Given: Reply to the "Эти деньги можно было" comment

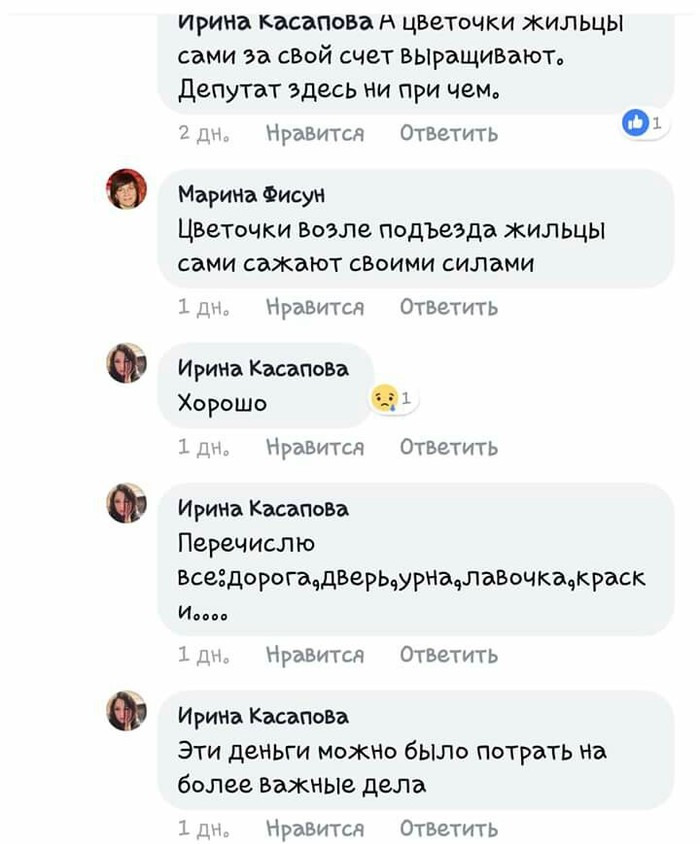Looking at the screenshot, I should 449,828.
